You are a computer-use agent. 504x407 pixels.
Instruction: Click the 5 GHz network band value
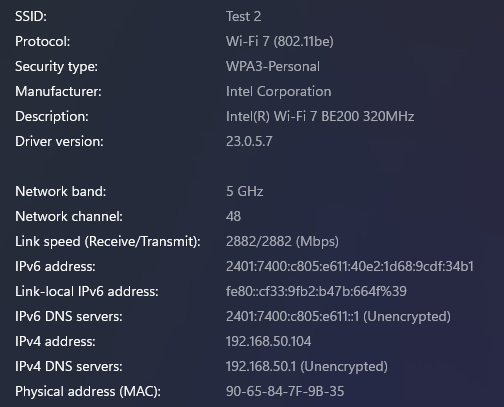pos(245,191)
